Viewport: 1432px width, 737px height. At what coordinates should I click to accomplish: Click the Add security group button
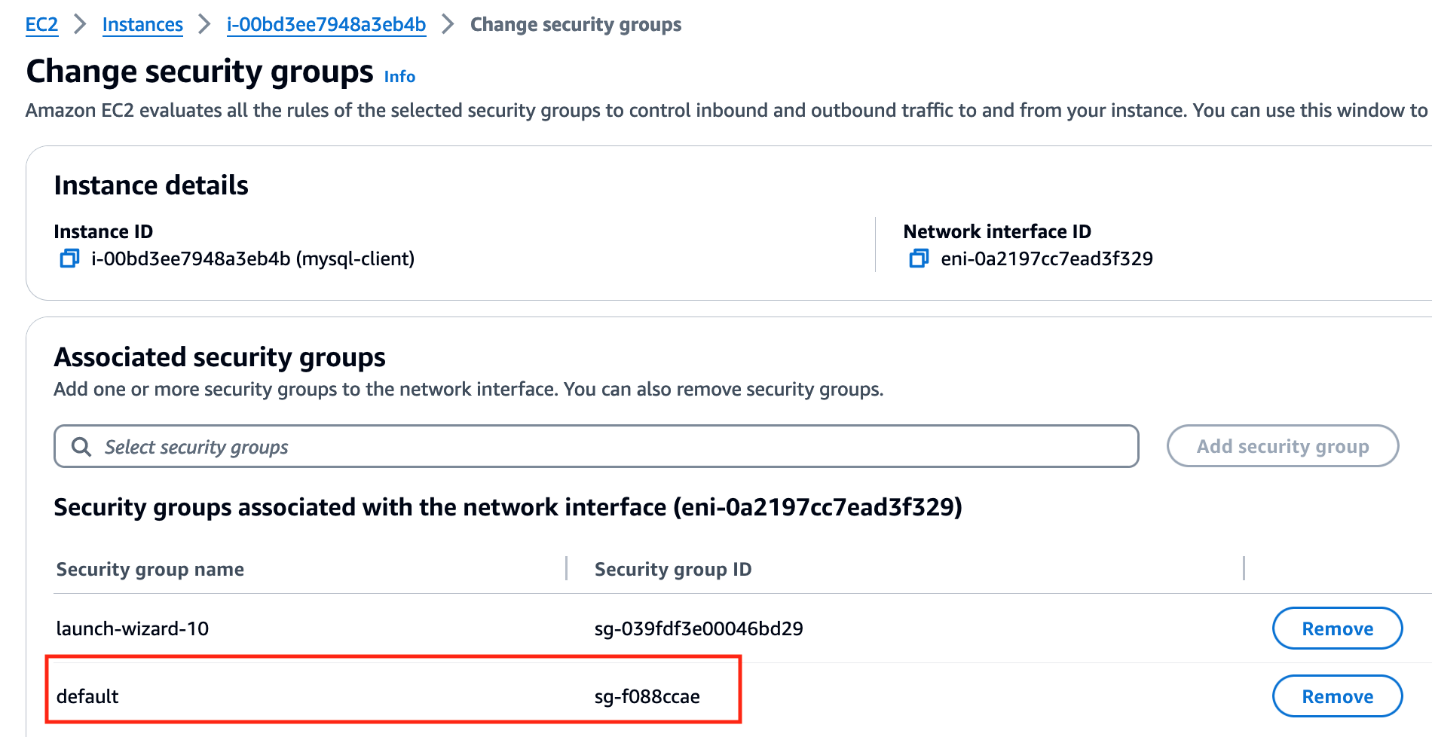(x=1282, y=446)
